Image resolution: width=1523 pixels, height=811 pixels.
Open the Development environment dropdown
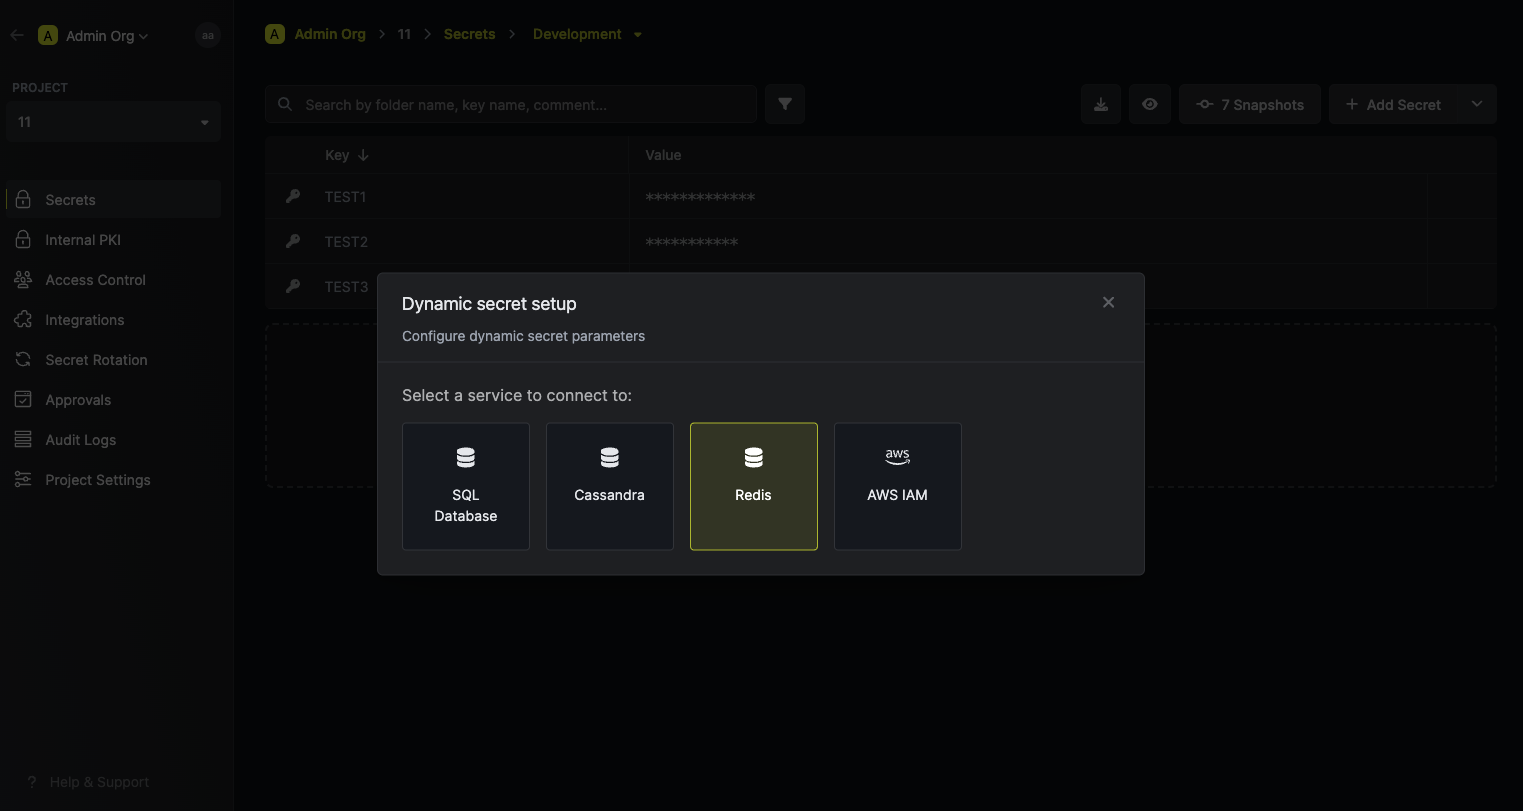coord(587,34)
